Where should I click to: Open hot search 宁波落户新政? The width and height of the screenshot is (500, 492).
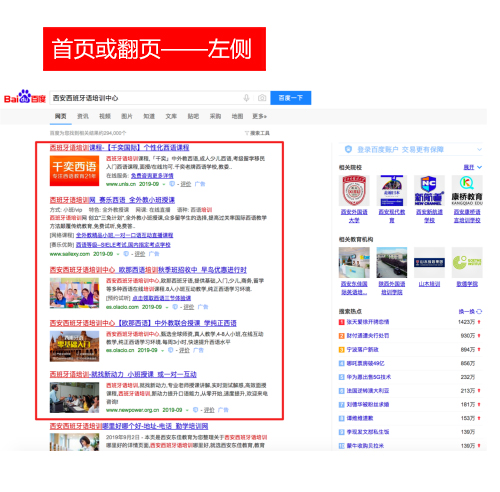pyautogui.click(x=362, y=349)
